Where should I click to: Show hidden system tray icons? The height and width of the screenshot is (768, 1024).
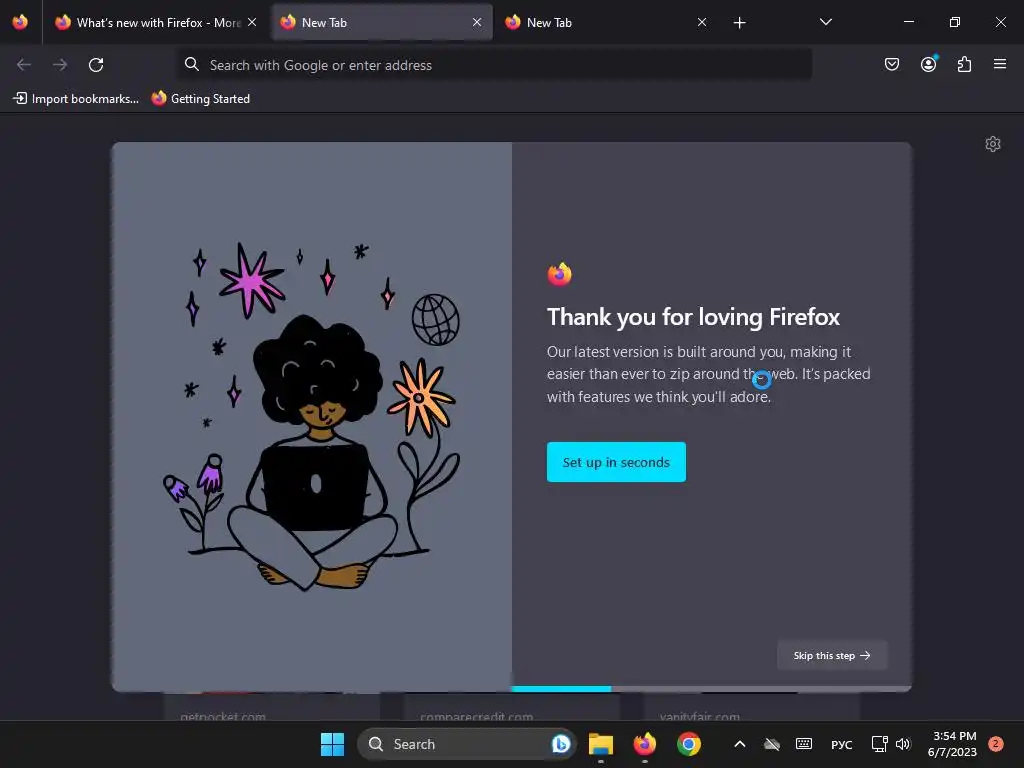coord(739,744)
